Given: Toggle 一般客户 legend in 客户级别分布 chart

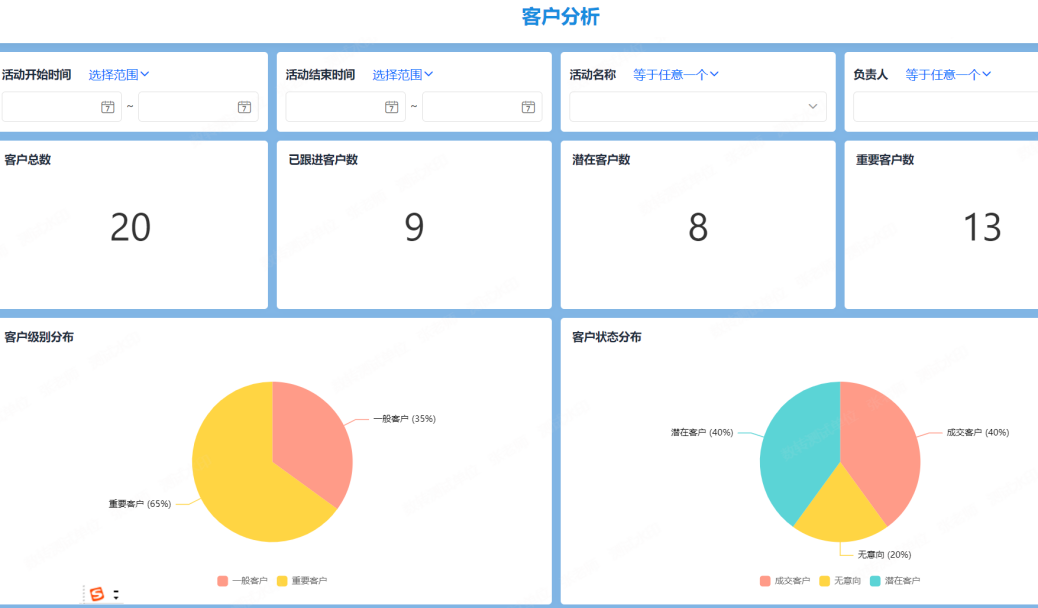Looking at the screenshot, I should click(x=242, y=580).
